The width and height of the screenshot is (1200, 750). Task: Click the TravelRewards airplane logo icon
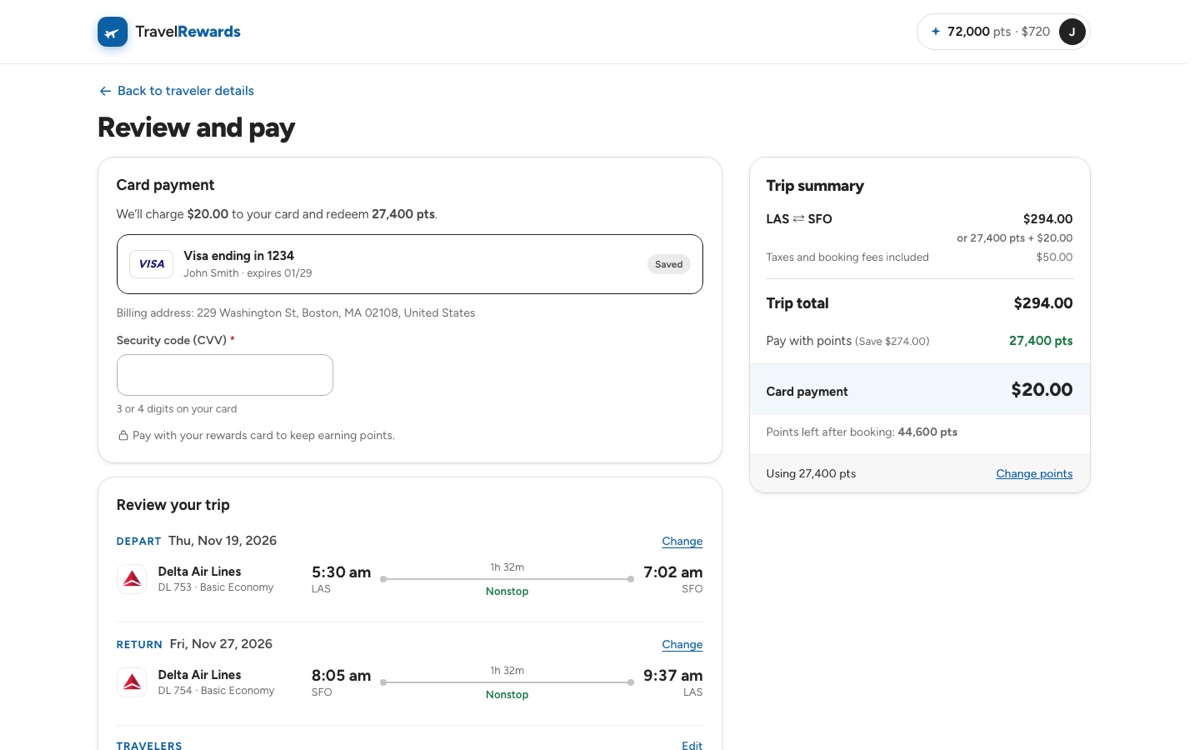pos(113,32)
